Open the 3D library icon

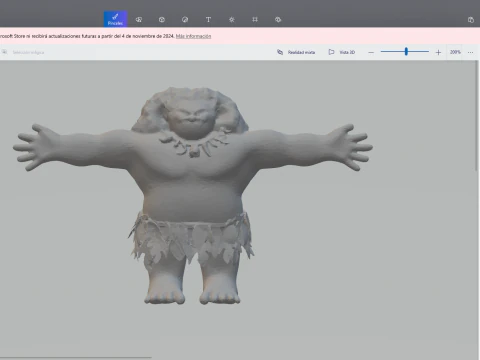click(x=278, y=20)
